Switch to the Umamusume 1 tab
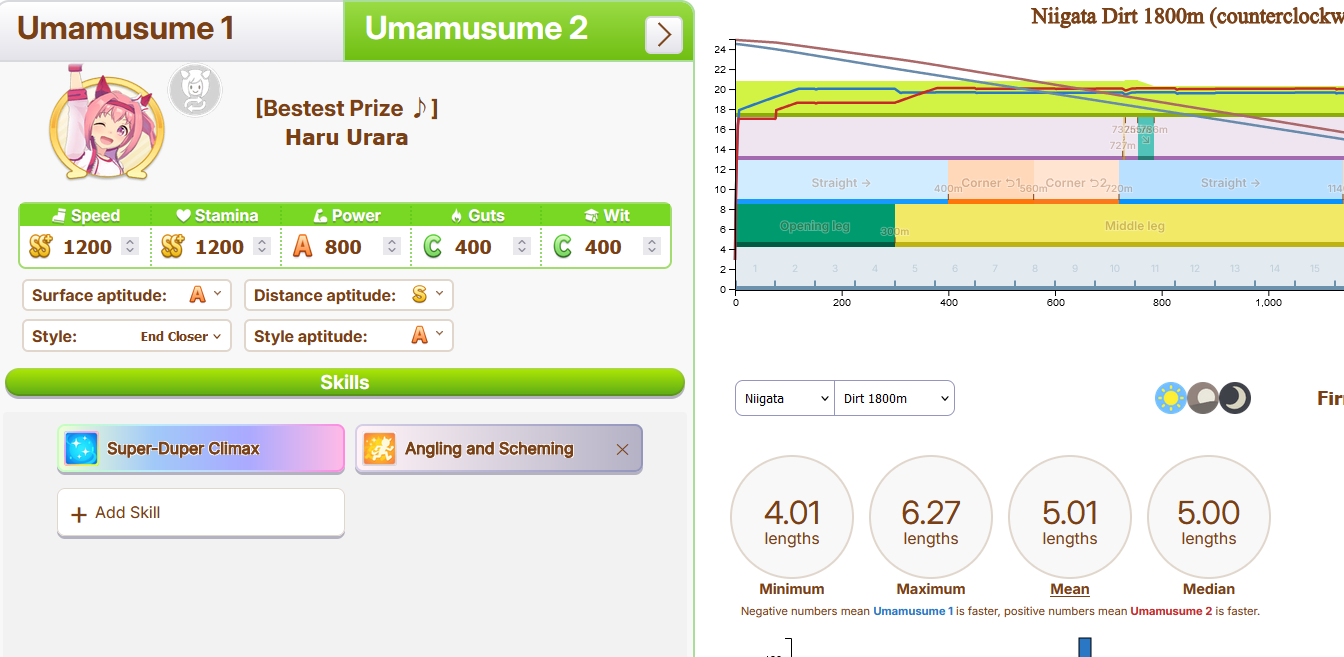Image resolution: width=1344 pixels, height=657 pixels. [x=172, y=30]
